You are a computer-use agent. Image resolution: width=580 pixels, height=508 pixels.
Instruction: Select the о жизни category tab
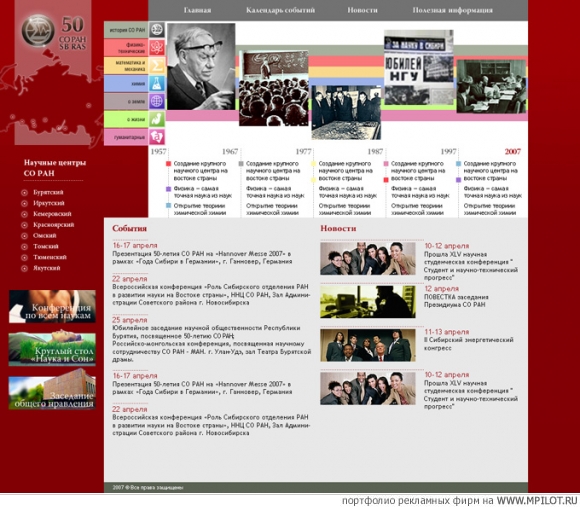tap(126, 119)
